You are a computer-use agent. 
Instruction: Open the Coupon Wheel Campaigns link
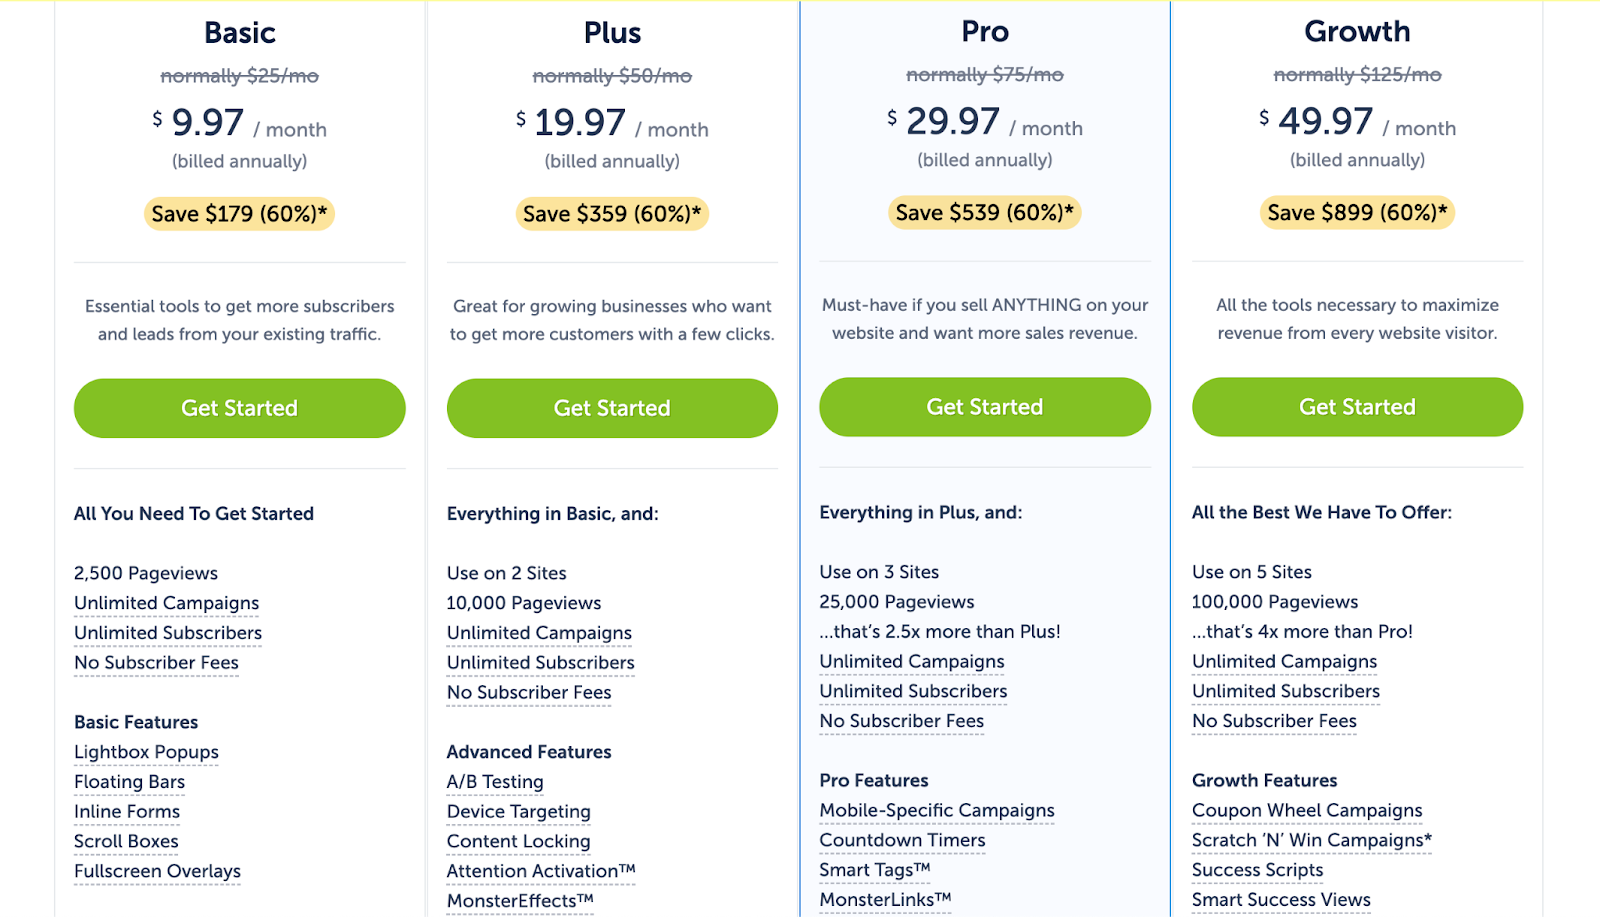tap(1307, 811)
